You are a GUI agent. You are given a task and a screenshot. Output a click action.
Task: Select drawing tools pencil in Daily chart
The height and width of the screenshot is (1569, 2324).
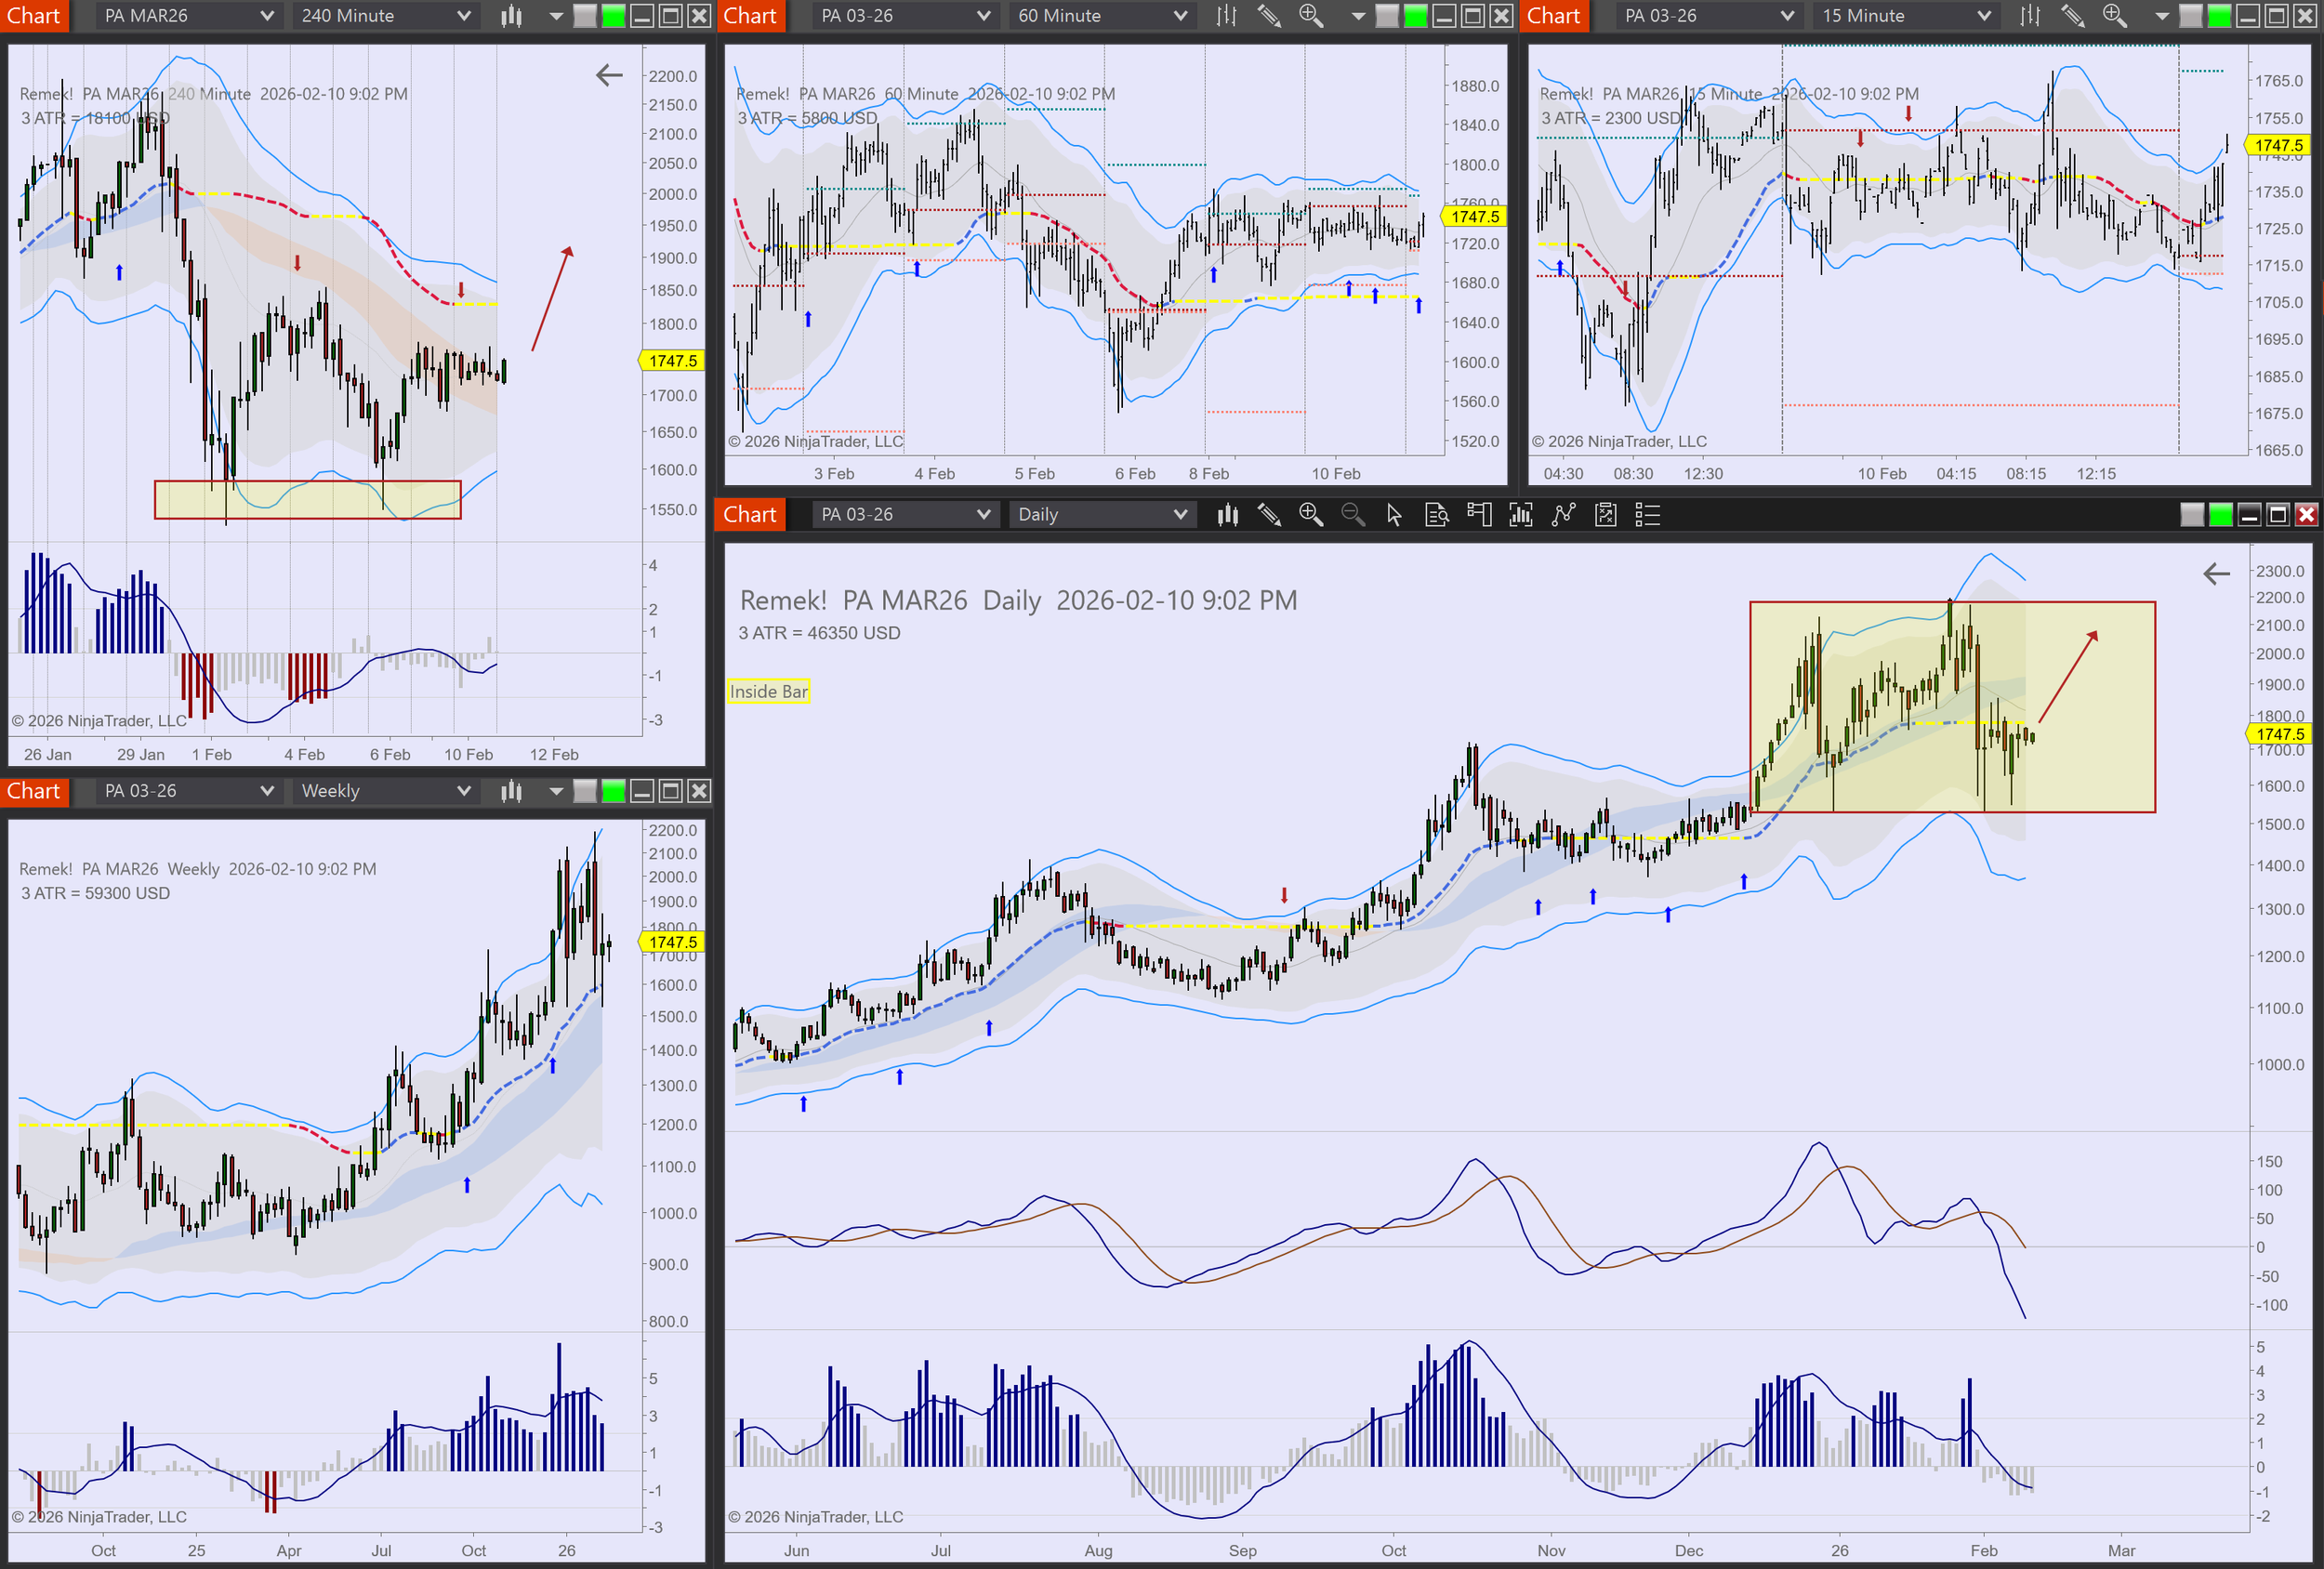1269,515
